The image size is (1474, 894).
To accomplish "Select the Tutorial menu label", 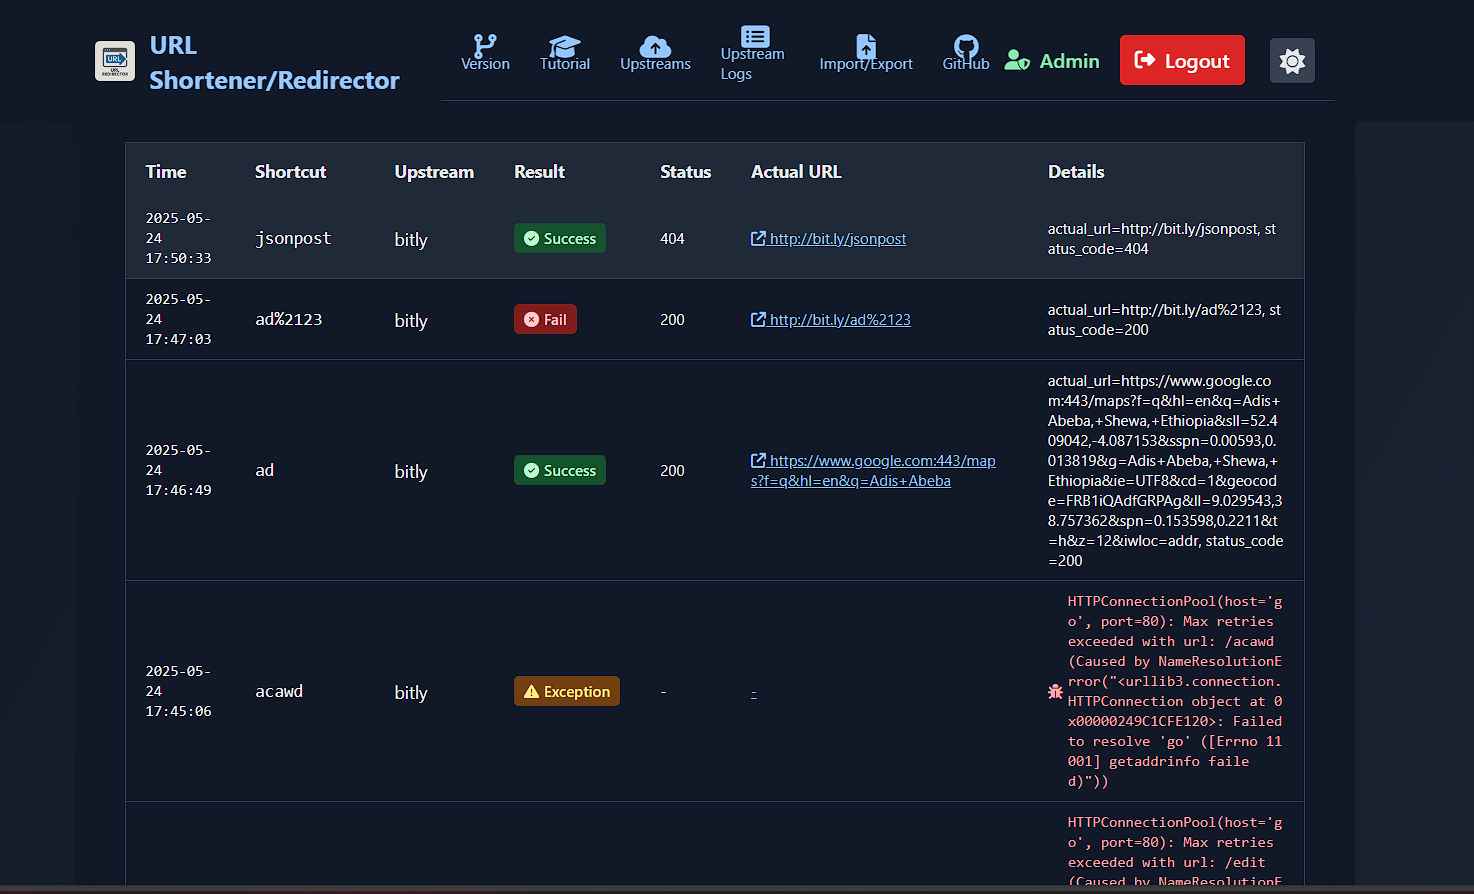I will click(565, 64).
